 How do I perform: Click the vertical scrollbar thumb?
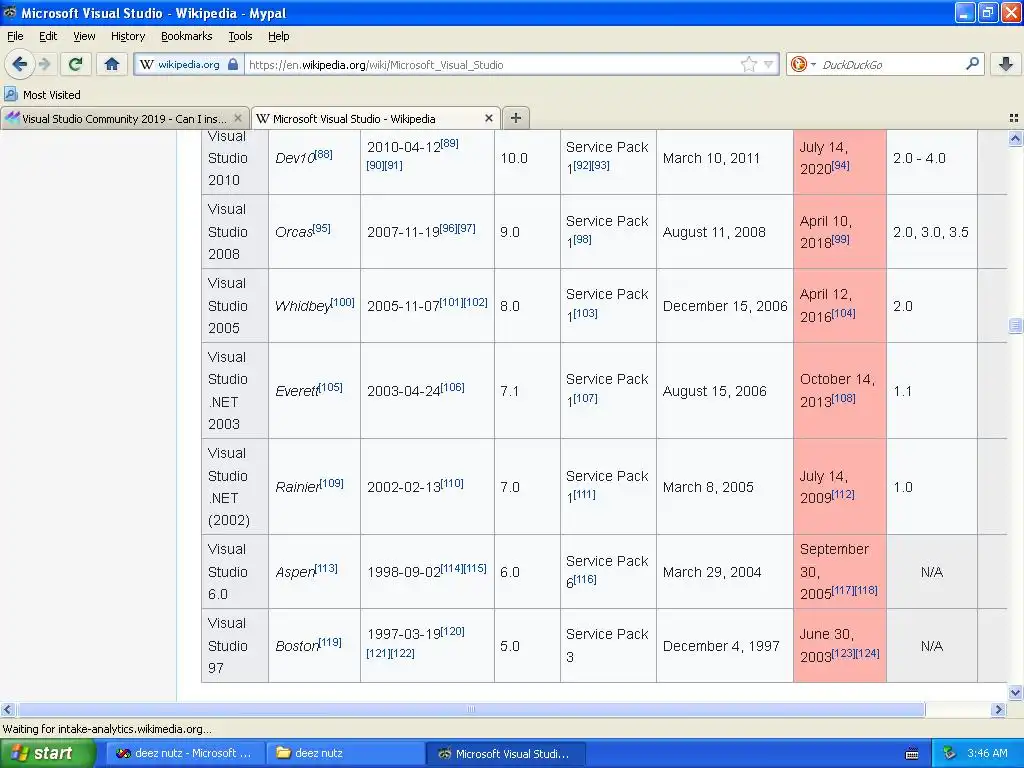tap(1015, 325)
